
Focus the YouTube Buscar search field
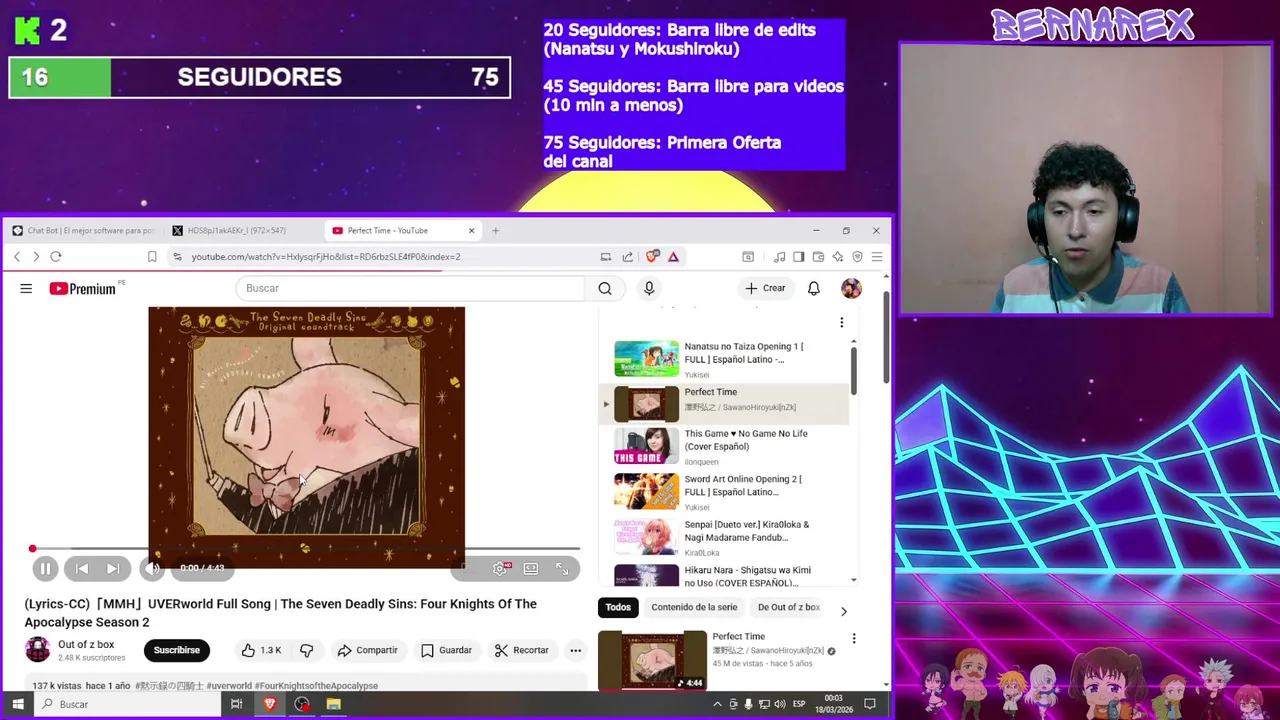pos(410,288)
